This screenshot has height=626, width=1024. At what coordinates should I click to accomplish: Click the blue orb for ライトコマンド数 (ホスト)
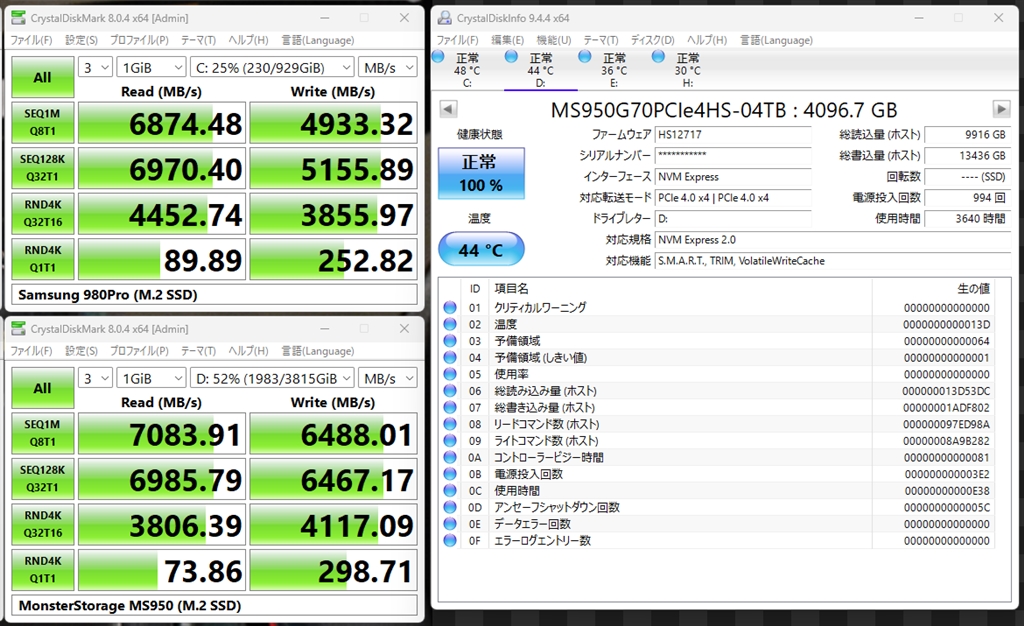coord(450,441)
